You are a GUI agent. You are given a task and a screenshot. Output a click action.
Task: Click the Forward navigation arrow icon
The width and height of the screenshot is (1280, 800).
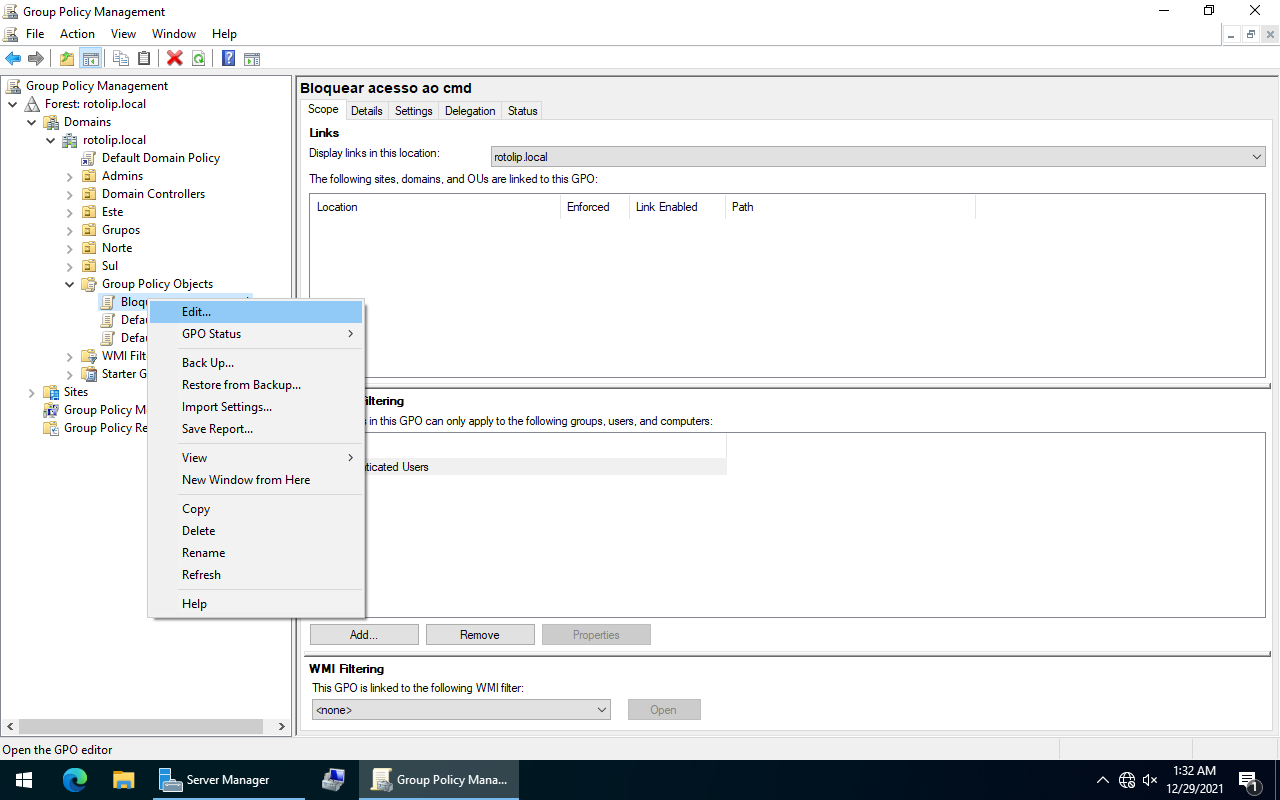point(36,58)
